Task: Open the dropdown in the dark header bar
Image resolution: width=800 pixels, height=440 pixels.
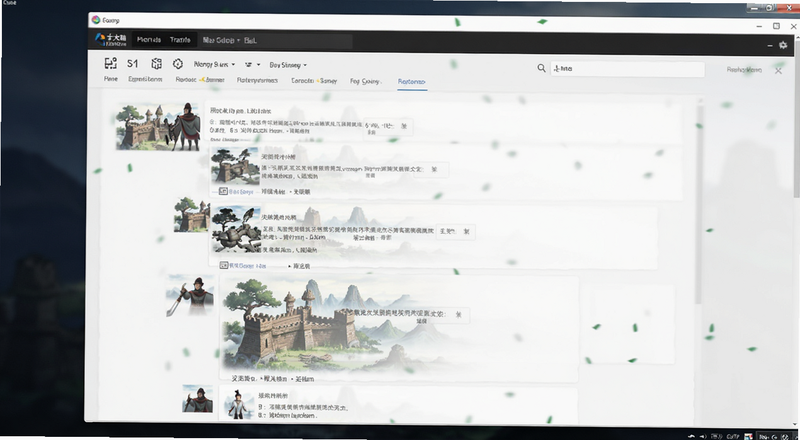Action: pos(221,40)
